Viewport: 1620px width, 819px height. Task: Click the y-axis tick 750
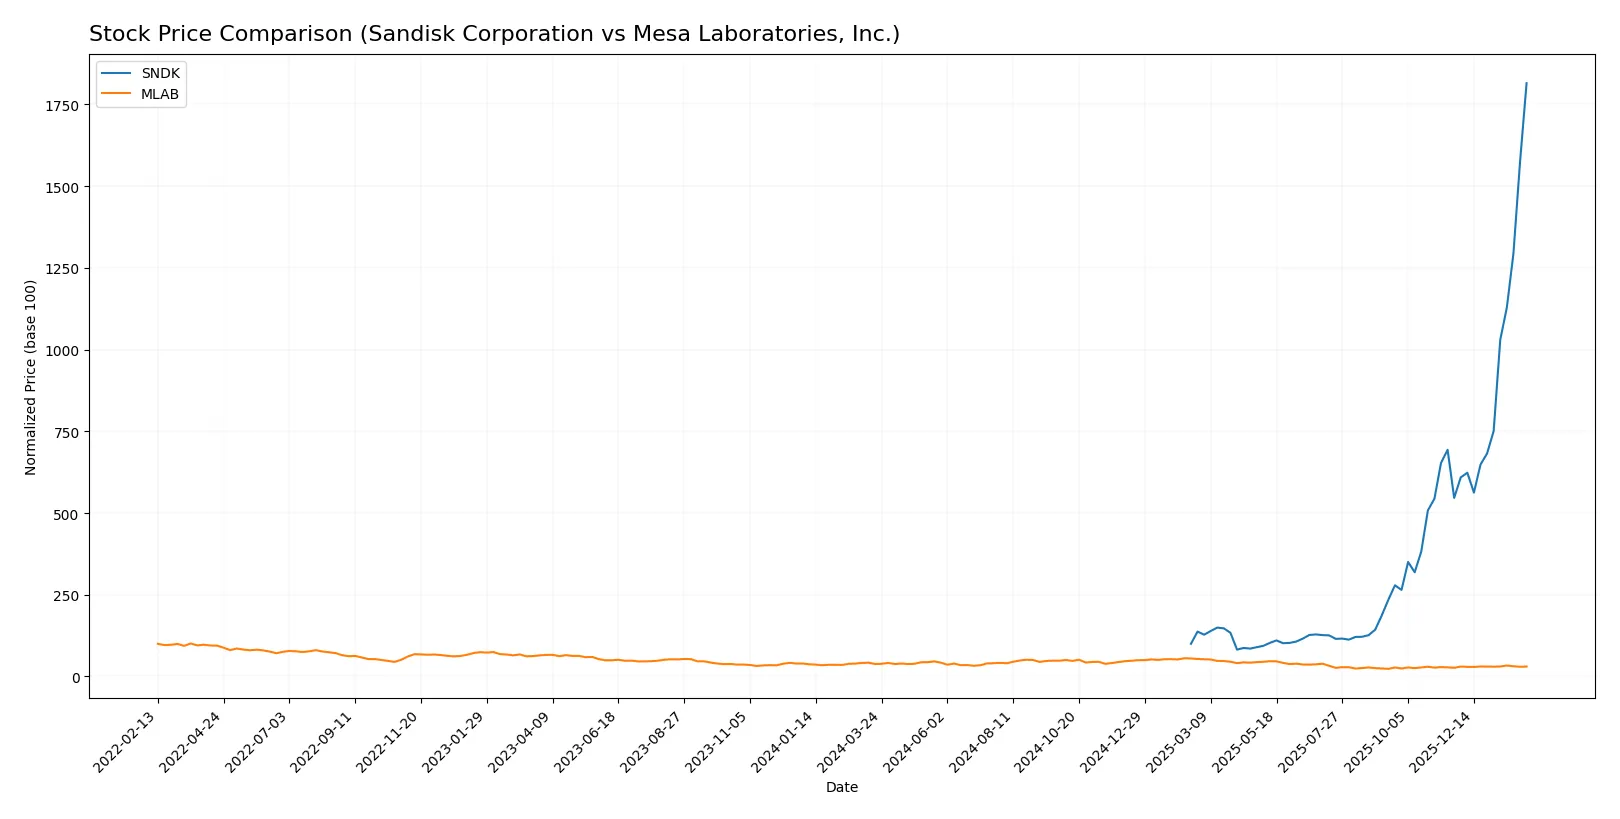click(66, 432)
